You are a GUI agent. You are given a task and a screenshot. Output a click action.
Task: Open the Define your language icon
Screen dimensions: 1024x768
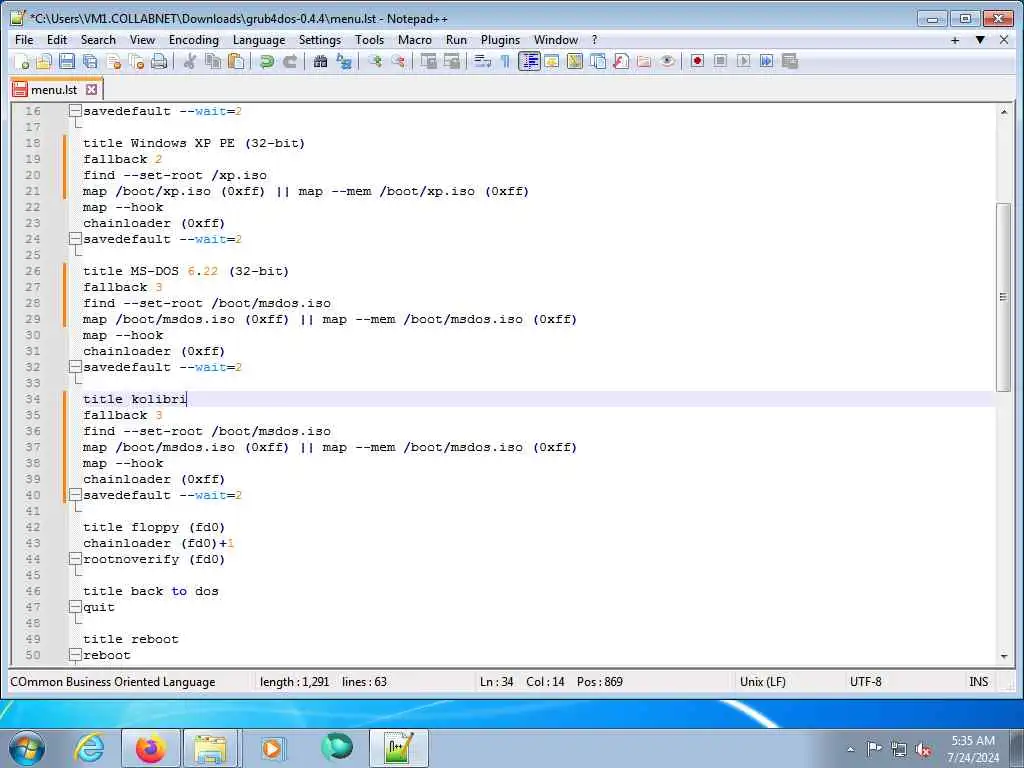[x=552, y=61]
